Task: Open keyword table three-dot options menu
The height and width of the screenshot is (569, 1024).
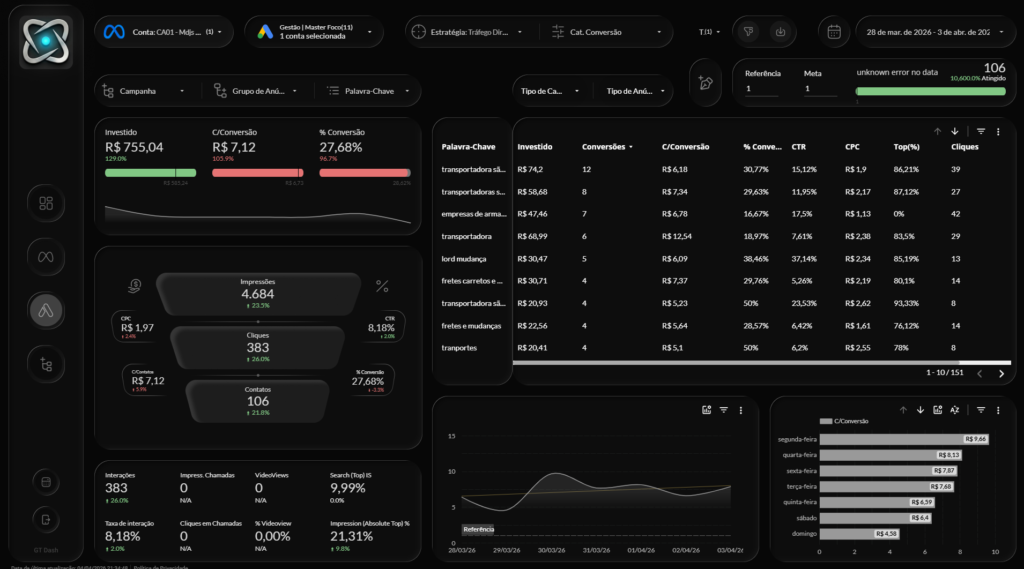Action: [x=998, y=131]
